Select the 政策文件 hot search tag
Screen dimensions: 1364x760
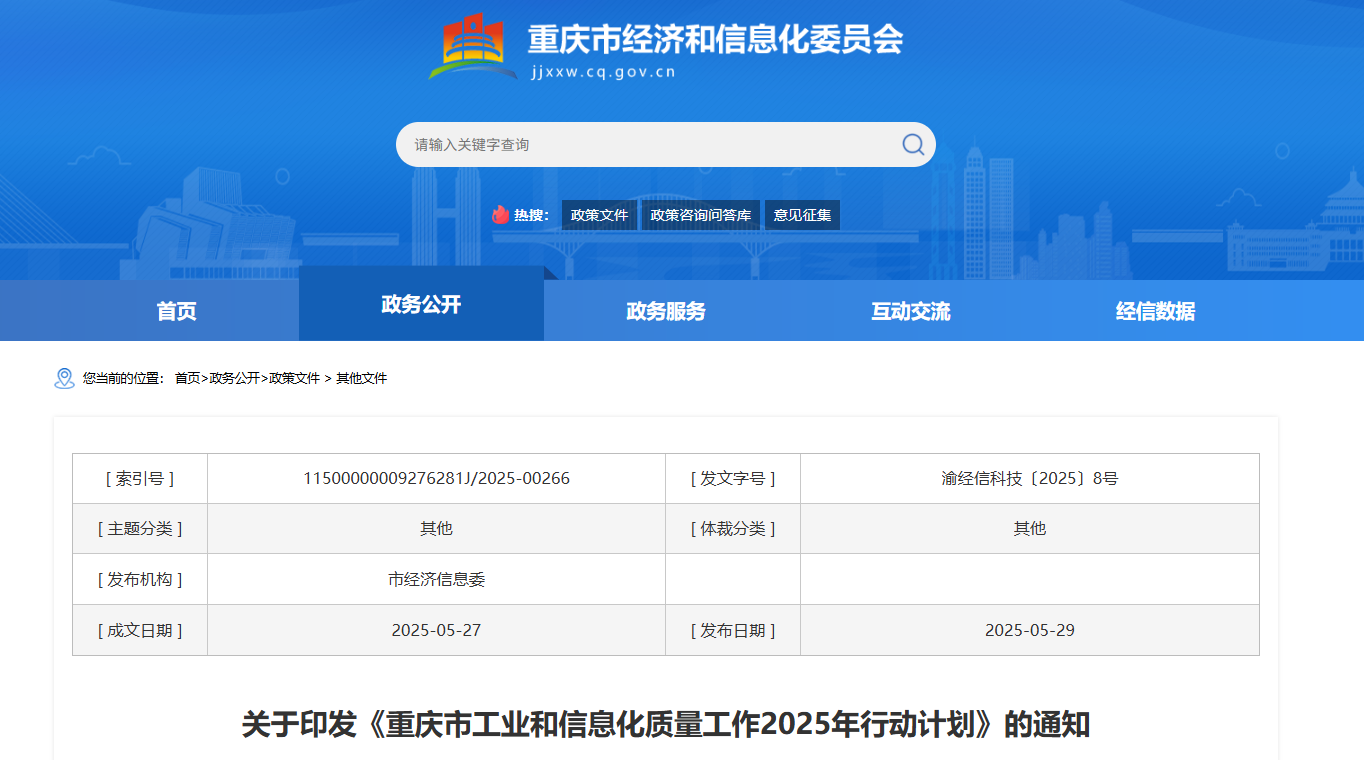pos(599,215)
